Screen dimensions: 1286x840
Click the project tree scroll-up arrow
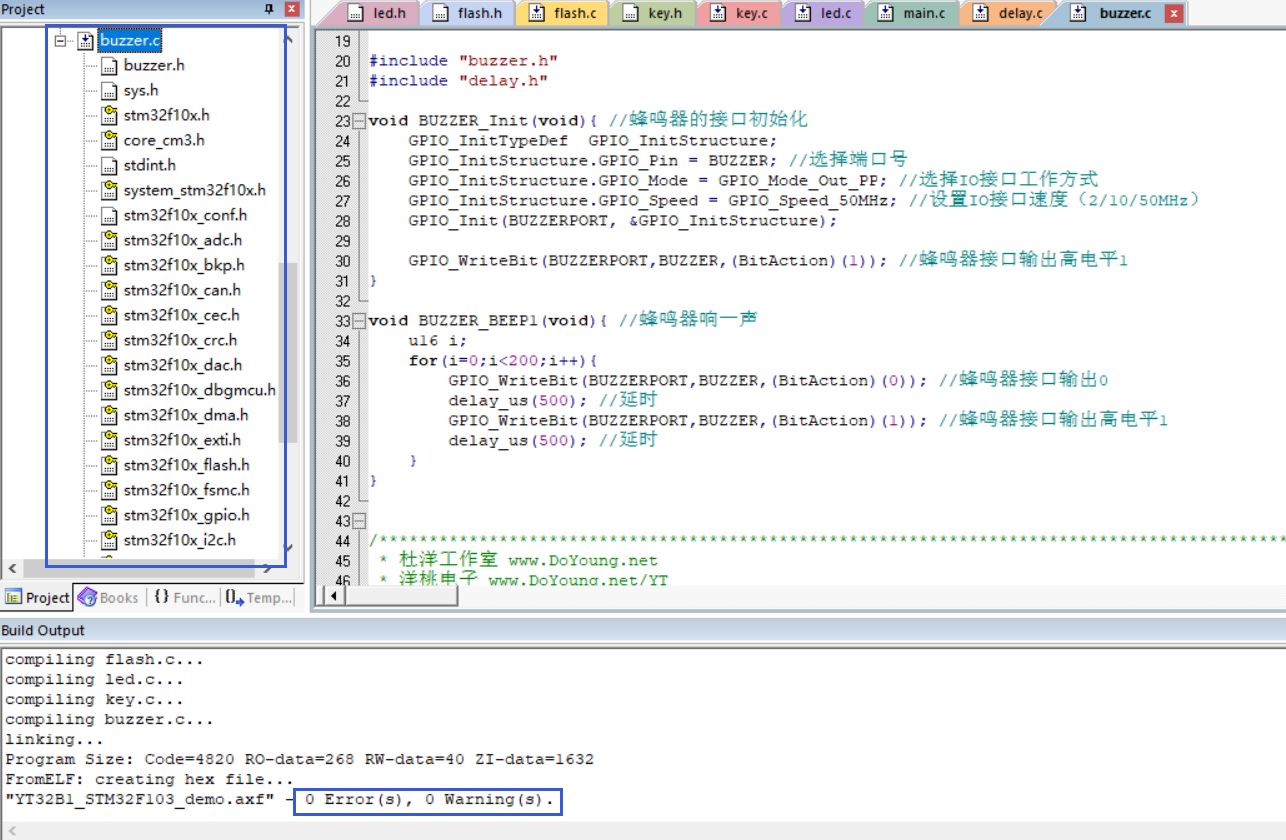point(289,39)
